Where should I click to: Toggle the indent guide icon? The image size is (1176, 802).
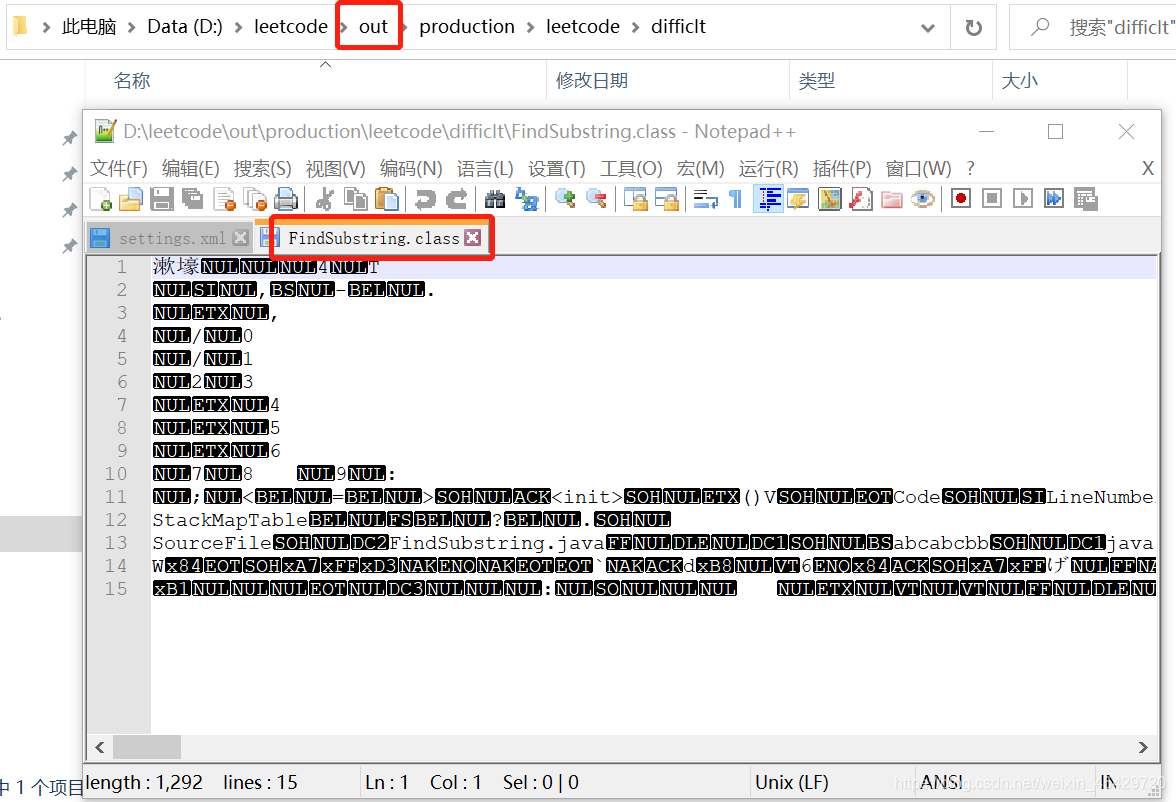coord(768,199)
